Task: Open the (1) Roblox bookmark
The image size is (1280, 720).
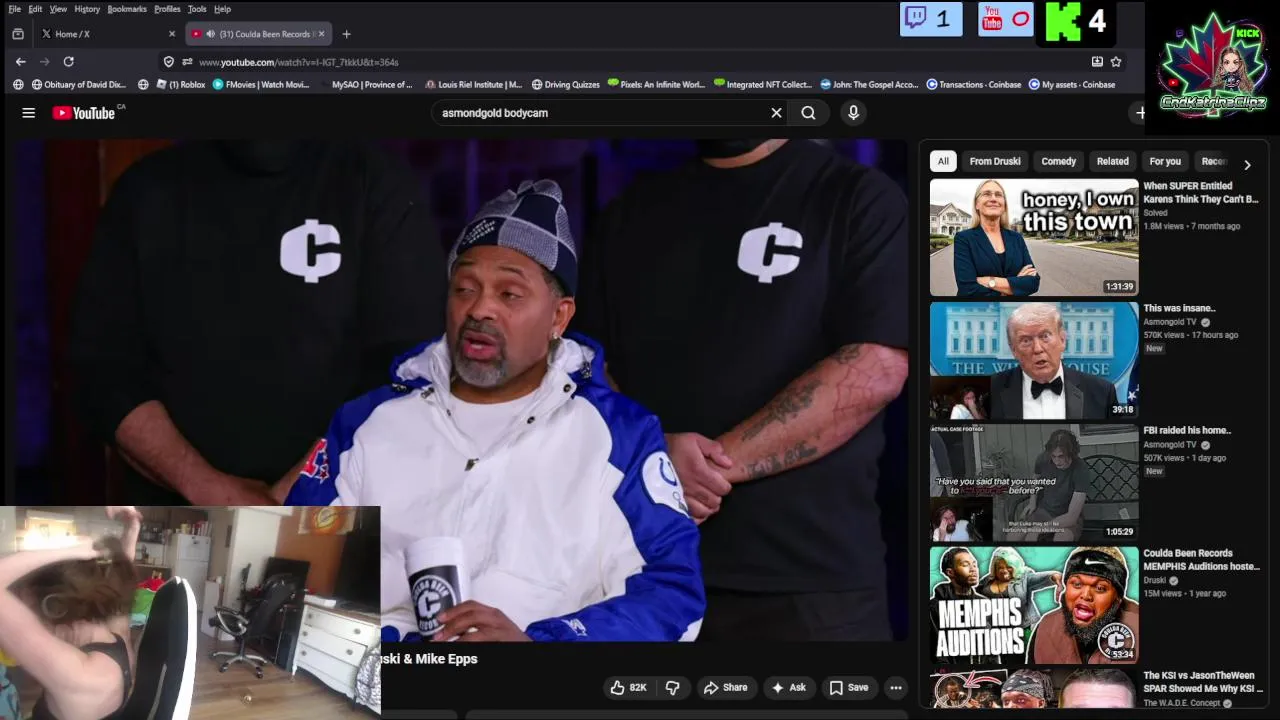Action: click(180, 85)
